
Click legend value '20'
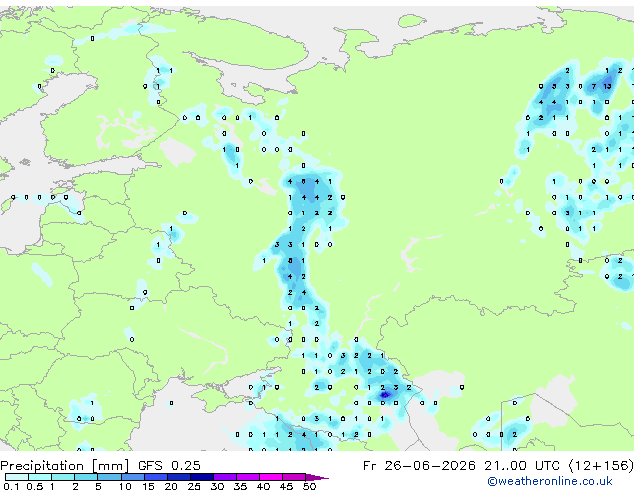tap(171, 486)
